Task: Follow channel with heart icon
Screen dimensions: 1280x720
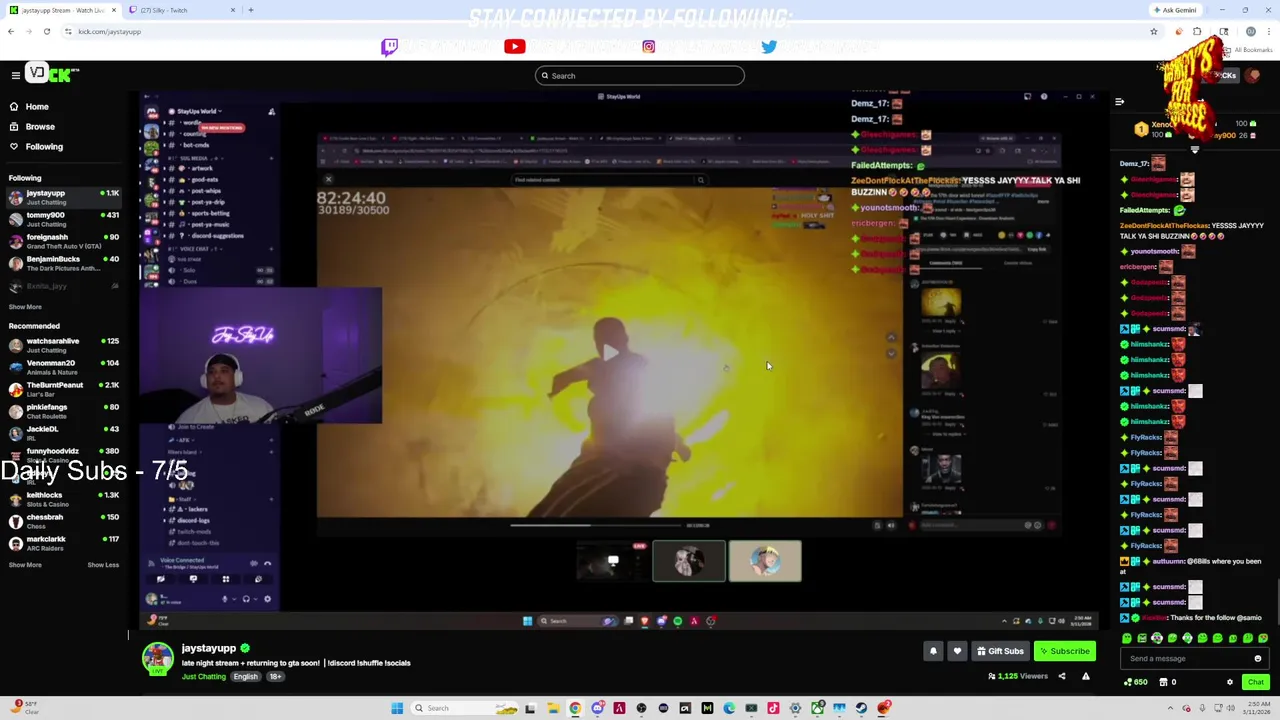Action: (x=957, y=651)
